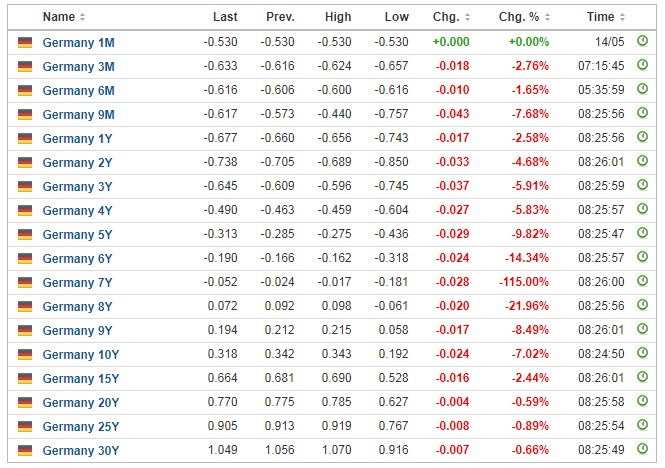
Task: Select the +0.00% change value
Action: [529, 42]
